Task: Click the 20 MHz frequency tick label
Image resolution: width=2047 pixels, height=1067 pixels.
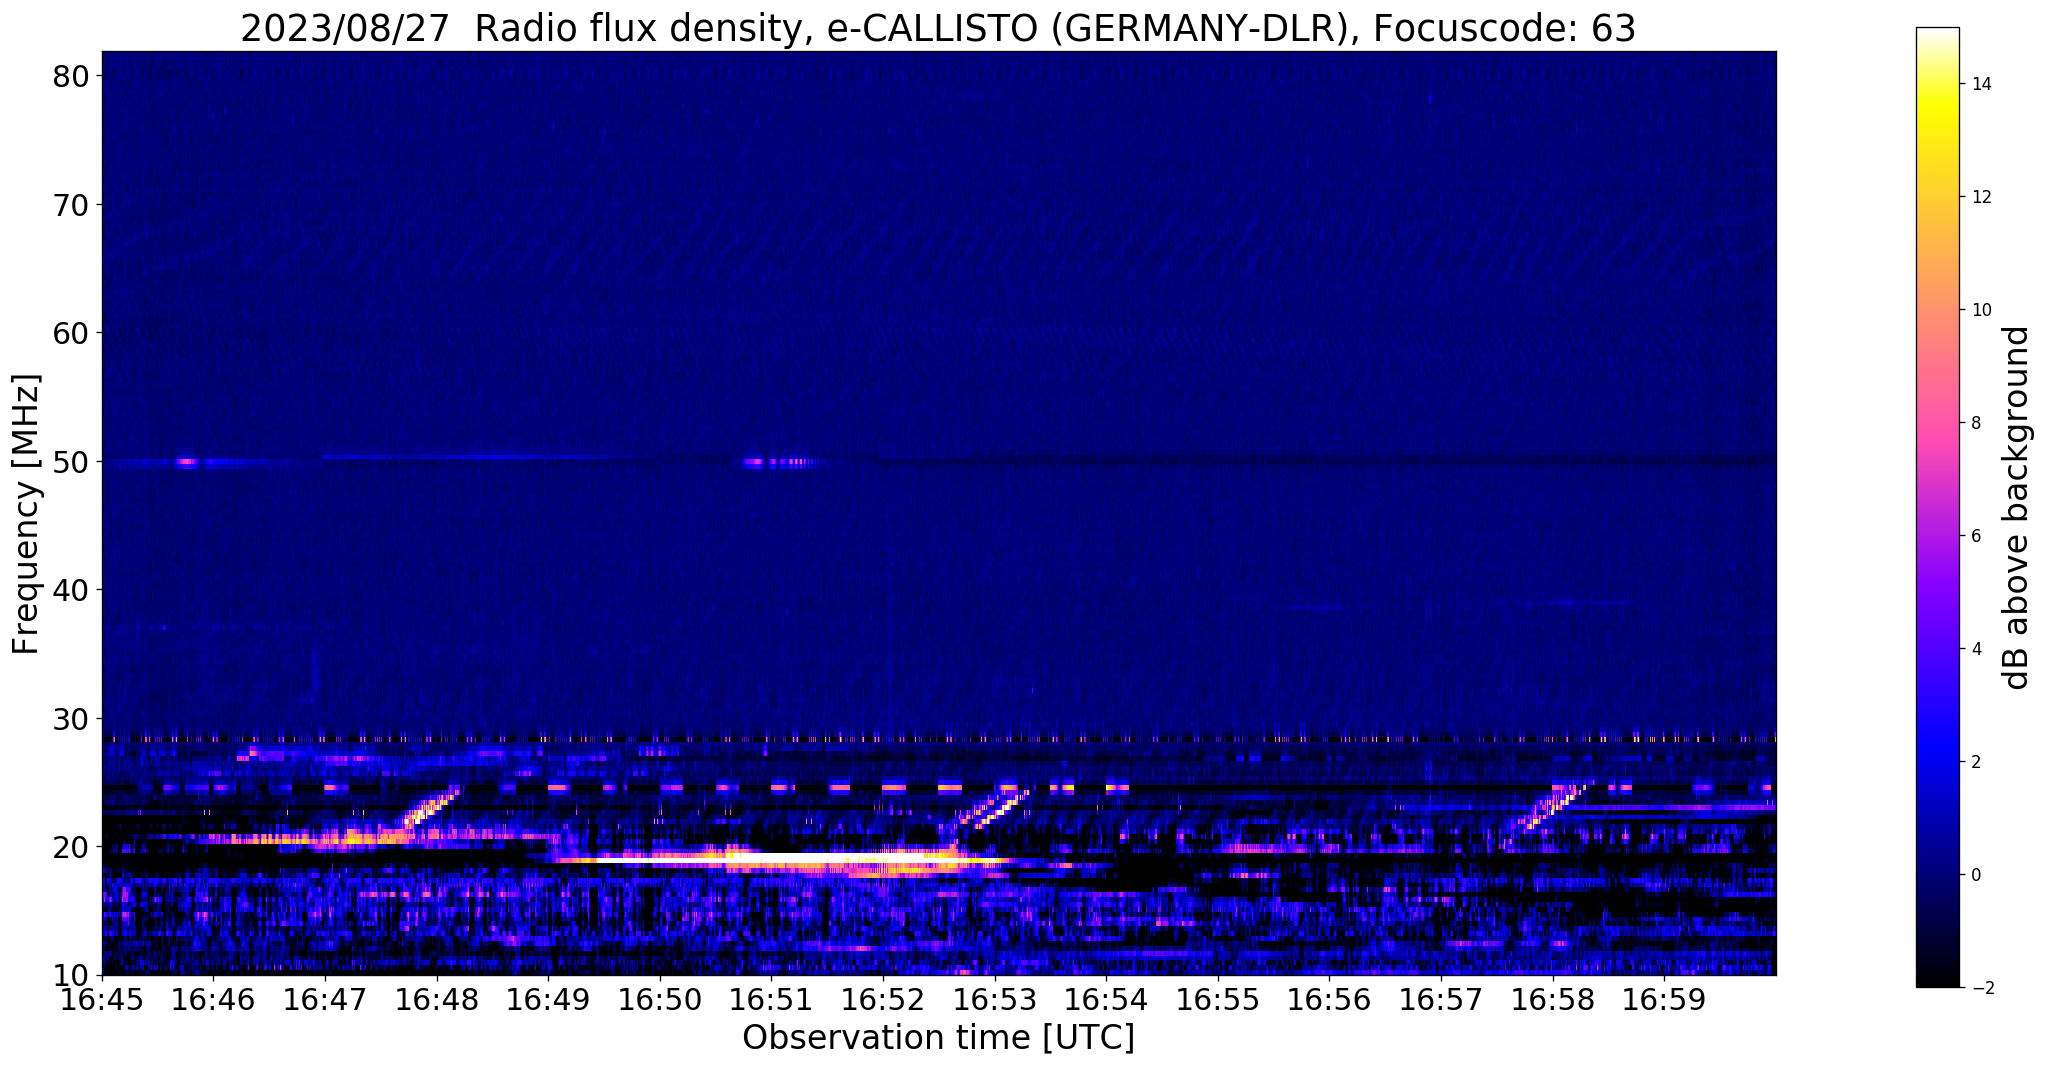Action: click(72, 847)
